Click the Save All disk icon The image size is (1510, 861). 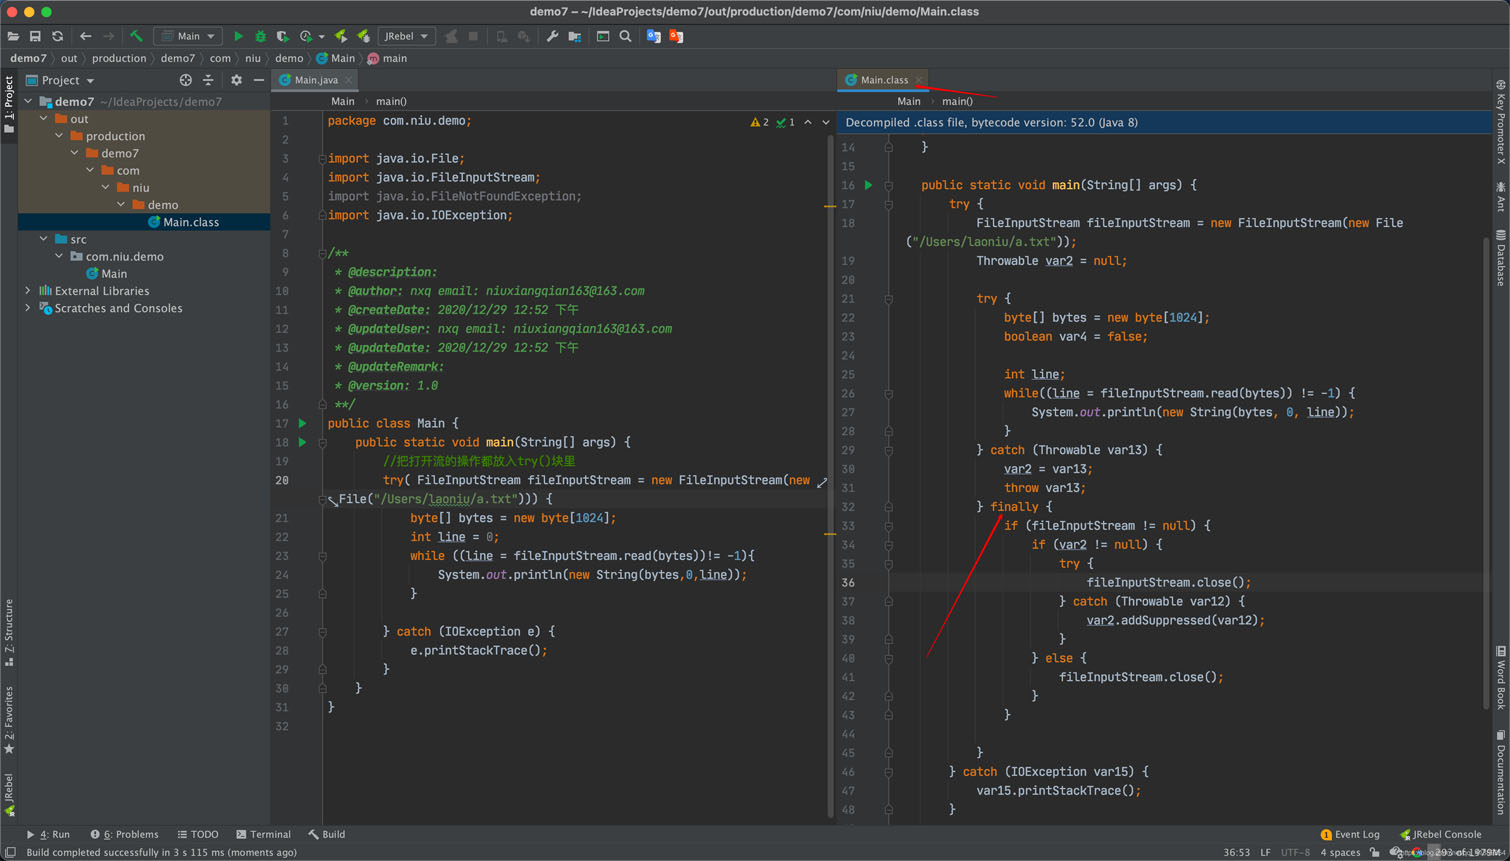[35, 36]
